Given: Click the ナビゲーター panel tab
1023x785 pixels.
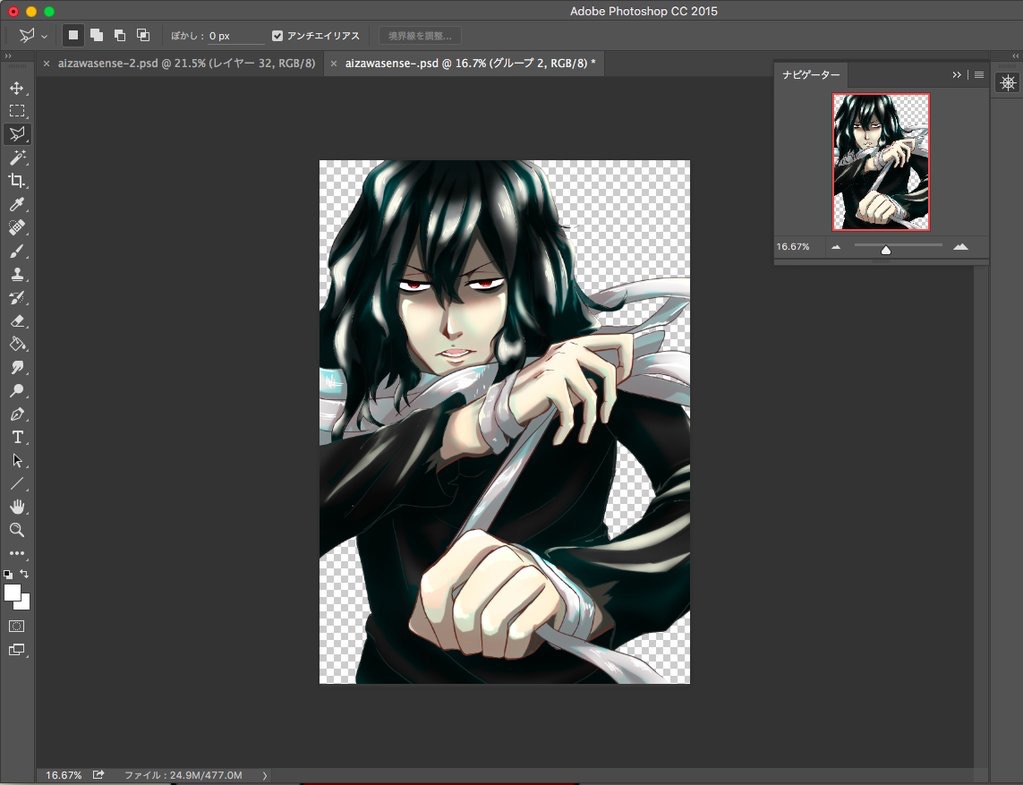Looking at the screenshot, I should point(811,75).
